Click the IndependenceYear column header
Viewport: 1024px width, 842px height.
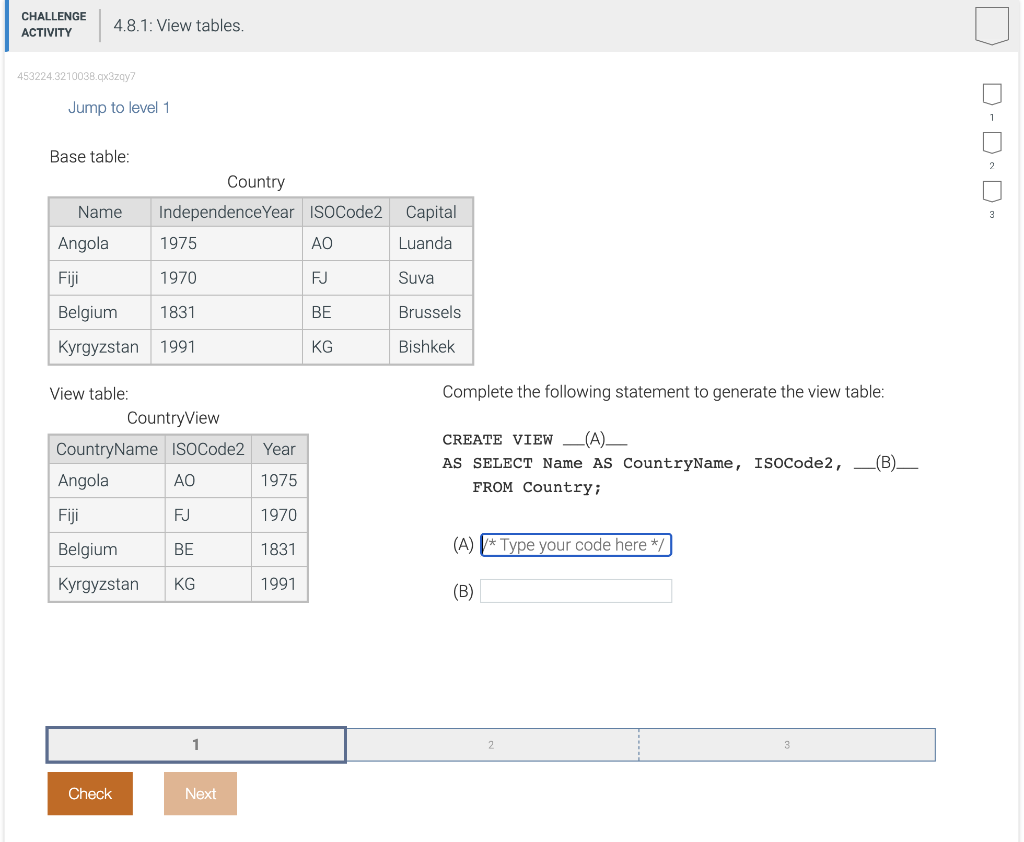pyautogui.click(x=227, y=212)
